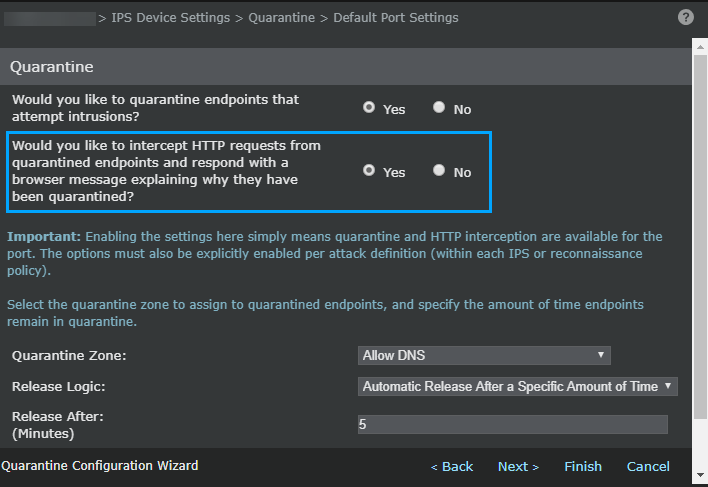Click the Important note text

(x=335, y=253)
